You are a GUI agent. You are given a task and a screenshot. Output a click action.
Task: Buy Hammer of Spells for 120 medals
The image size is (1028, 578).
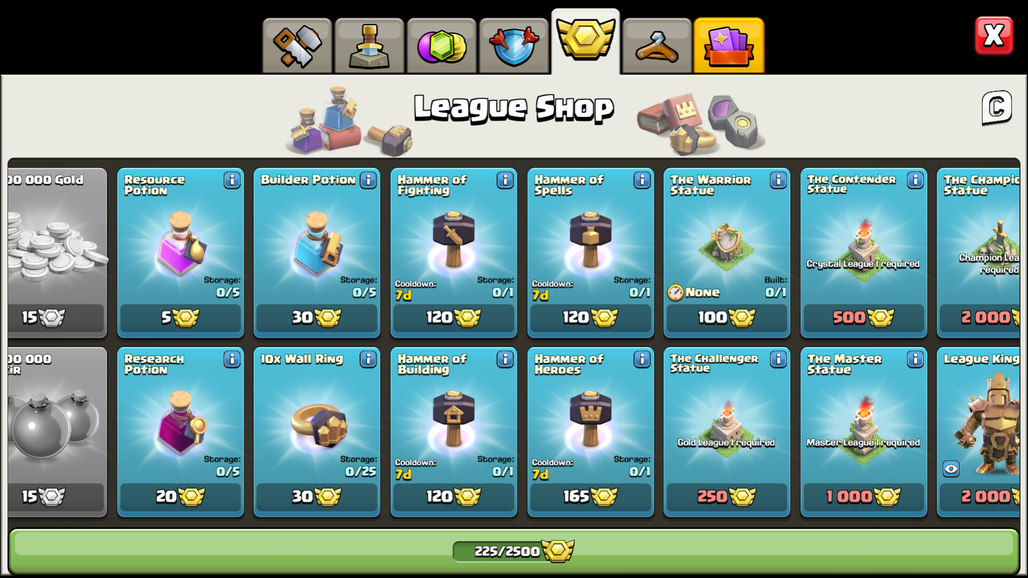(x=591, y=318)
